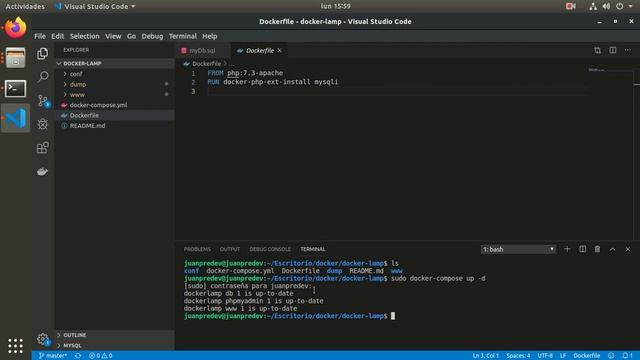Viewport: 640px width, 360px height.
Task: Open the Search view in activity bar
Action: 42,76
